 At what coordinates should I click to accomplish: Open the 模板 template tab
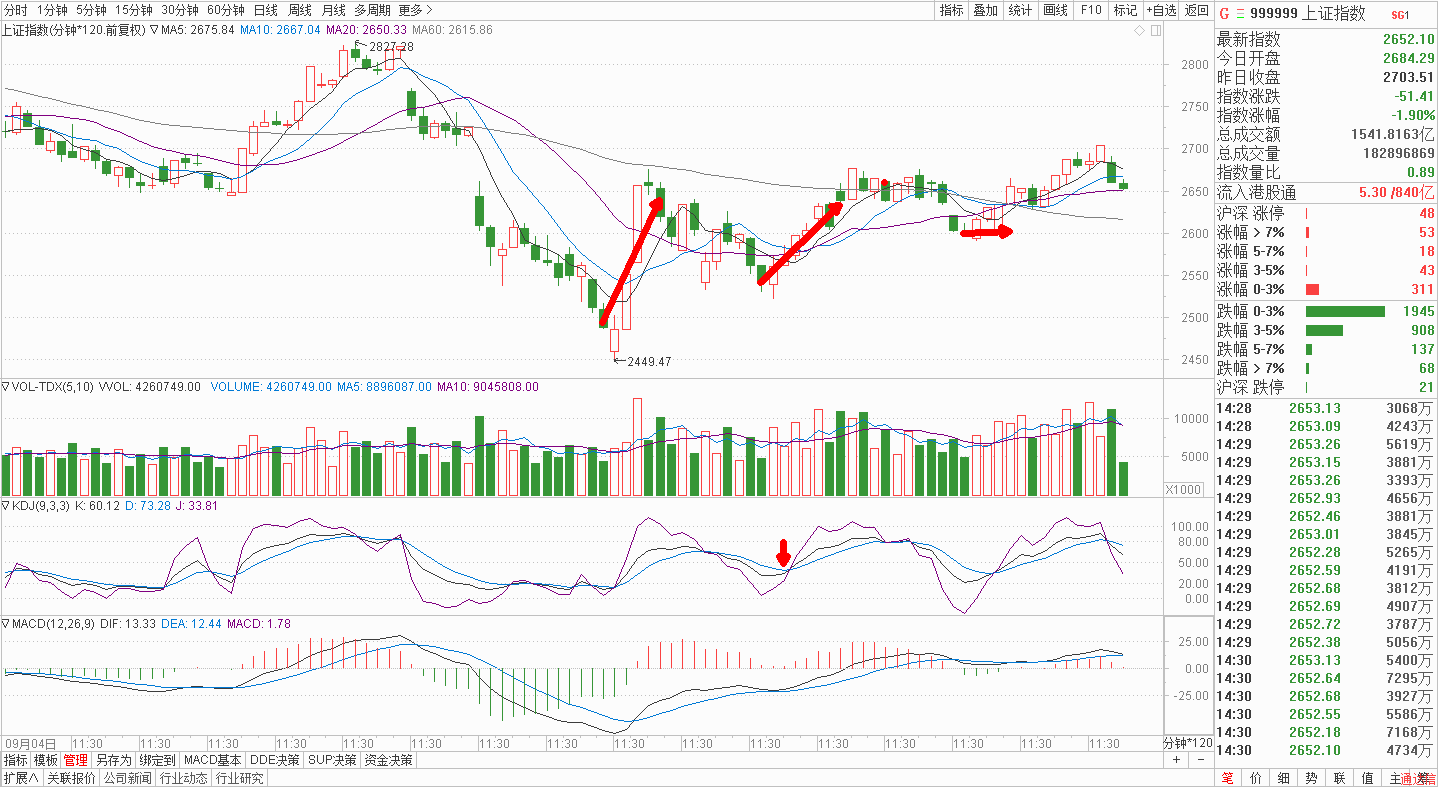[46, 760]
